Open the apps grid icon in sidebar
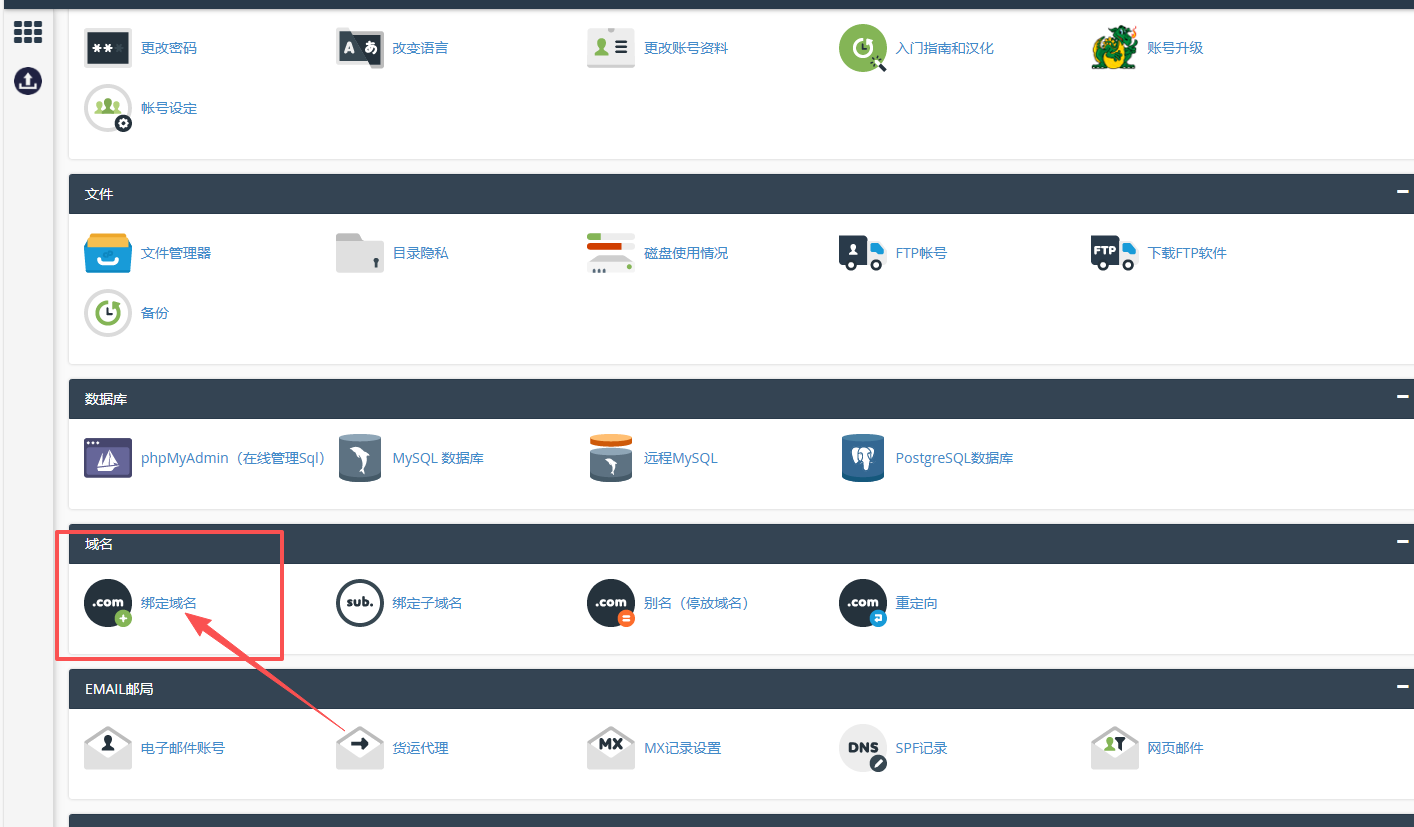 point(28,32)
